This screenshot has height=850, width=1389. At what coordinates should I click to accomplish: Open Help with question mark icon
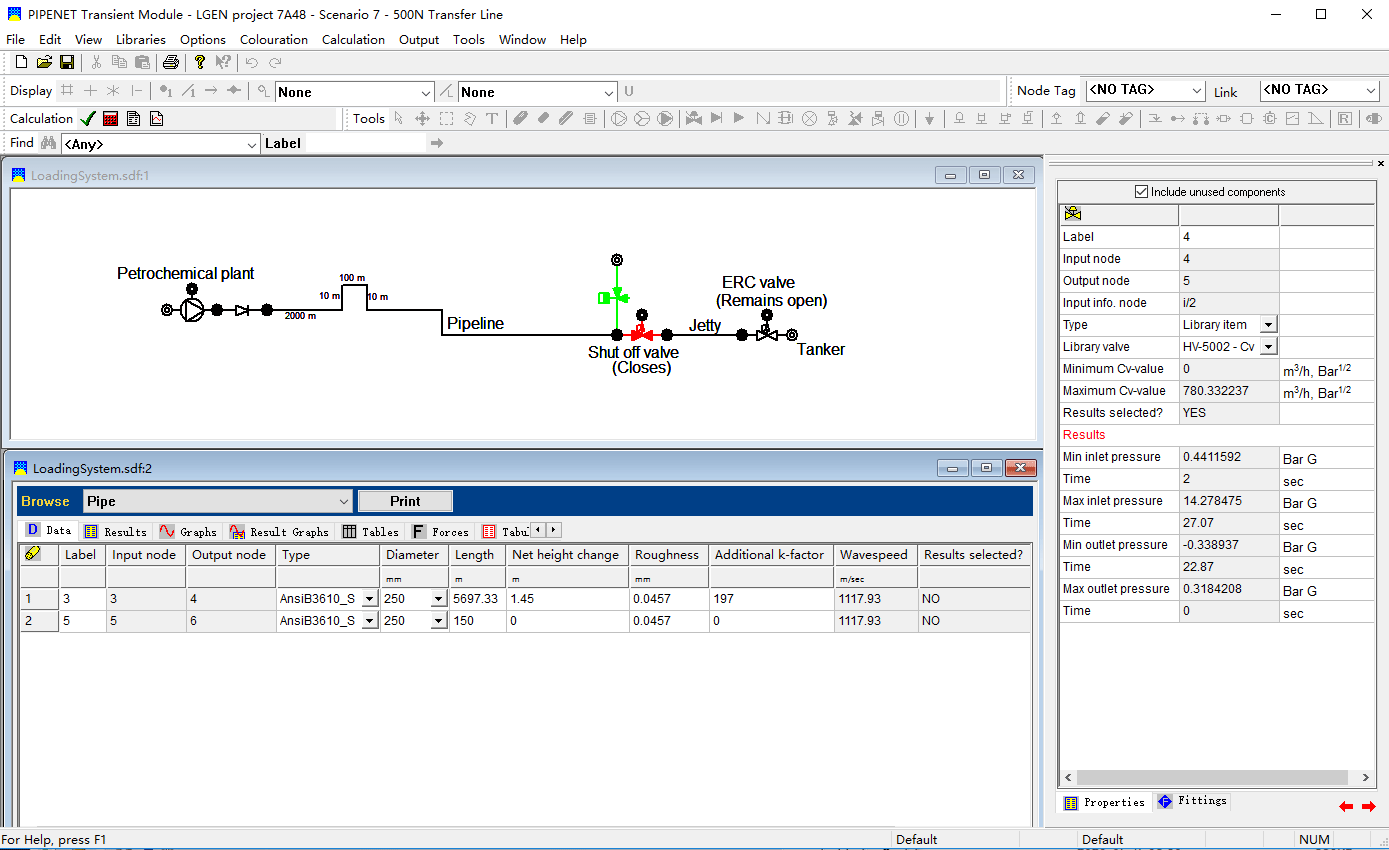tap(200, 62)
